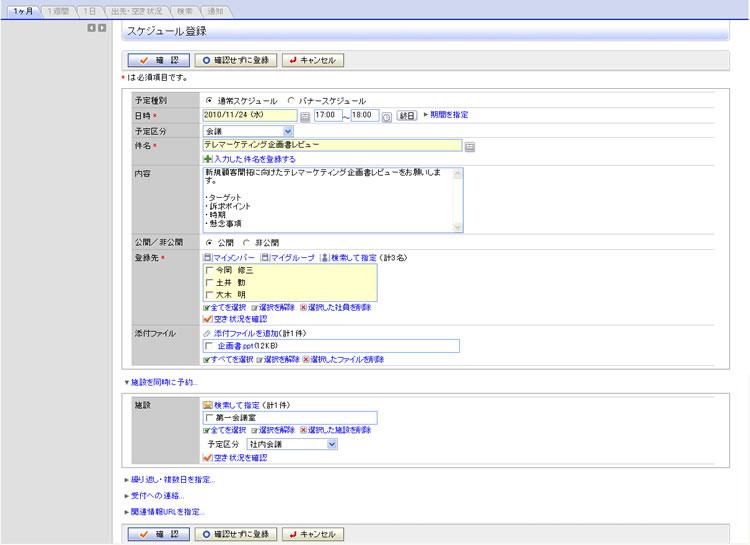Viewport: 750px width, 545px height.
Task: Click the 内容 scrollbar down arrow
Action: (x=458, y=227)
